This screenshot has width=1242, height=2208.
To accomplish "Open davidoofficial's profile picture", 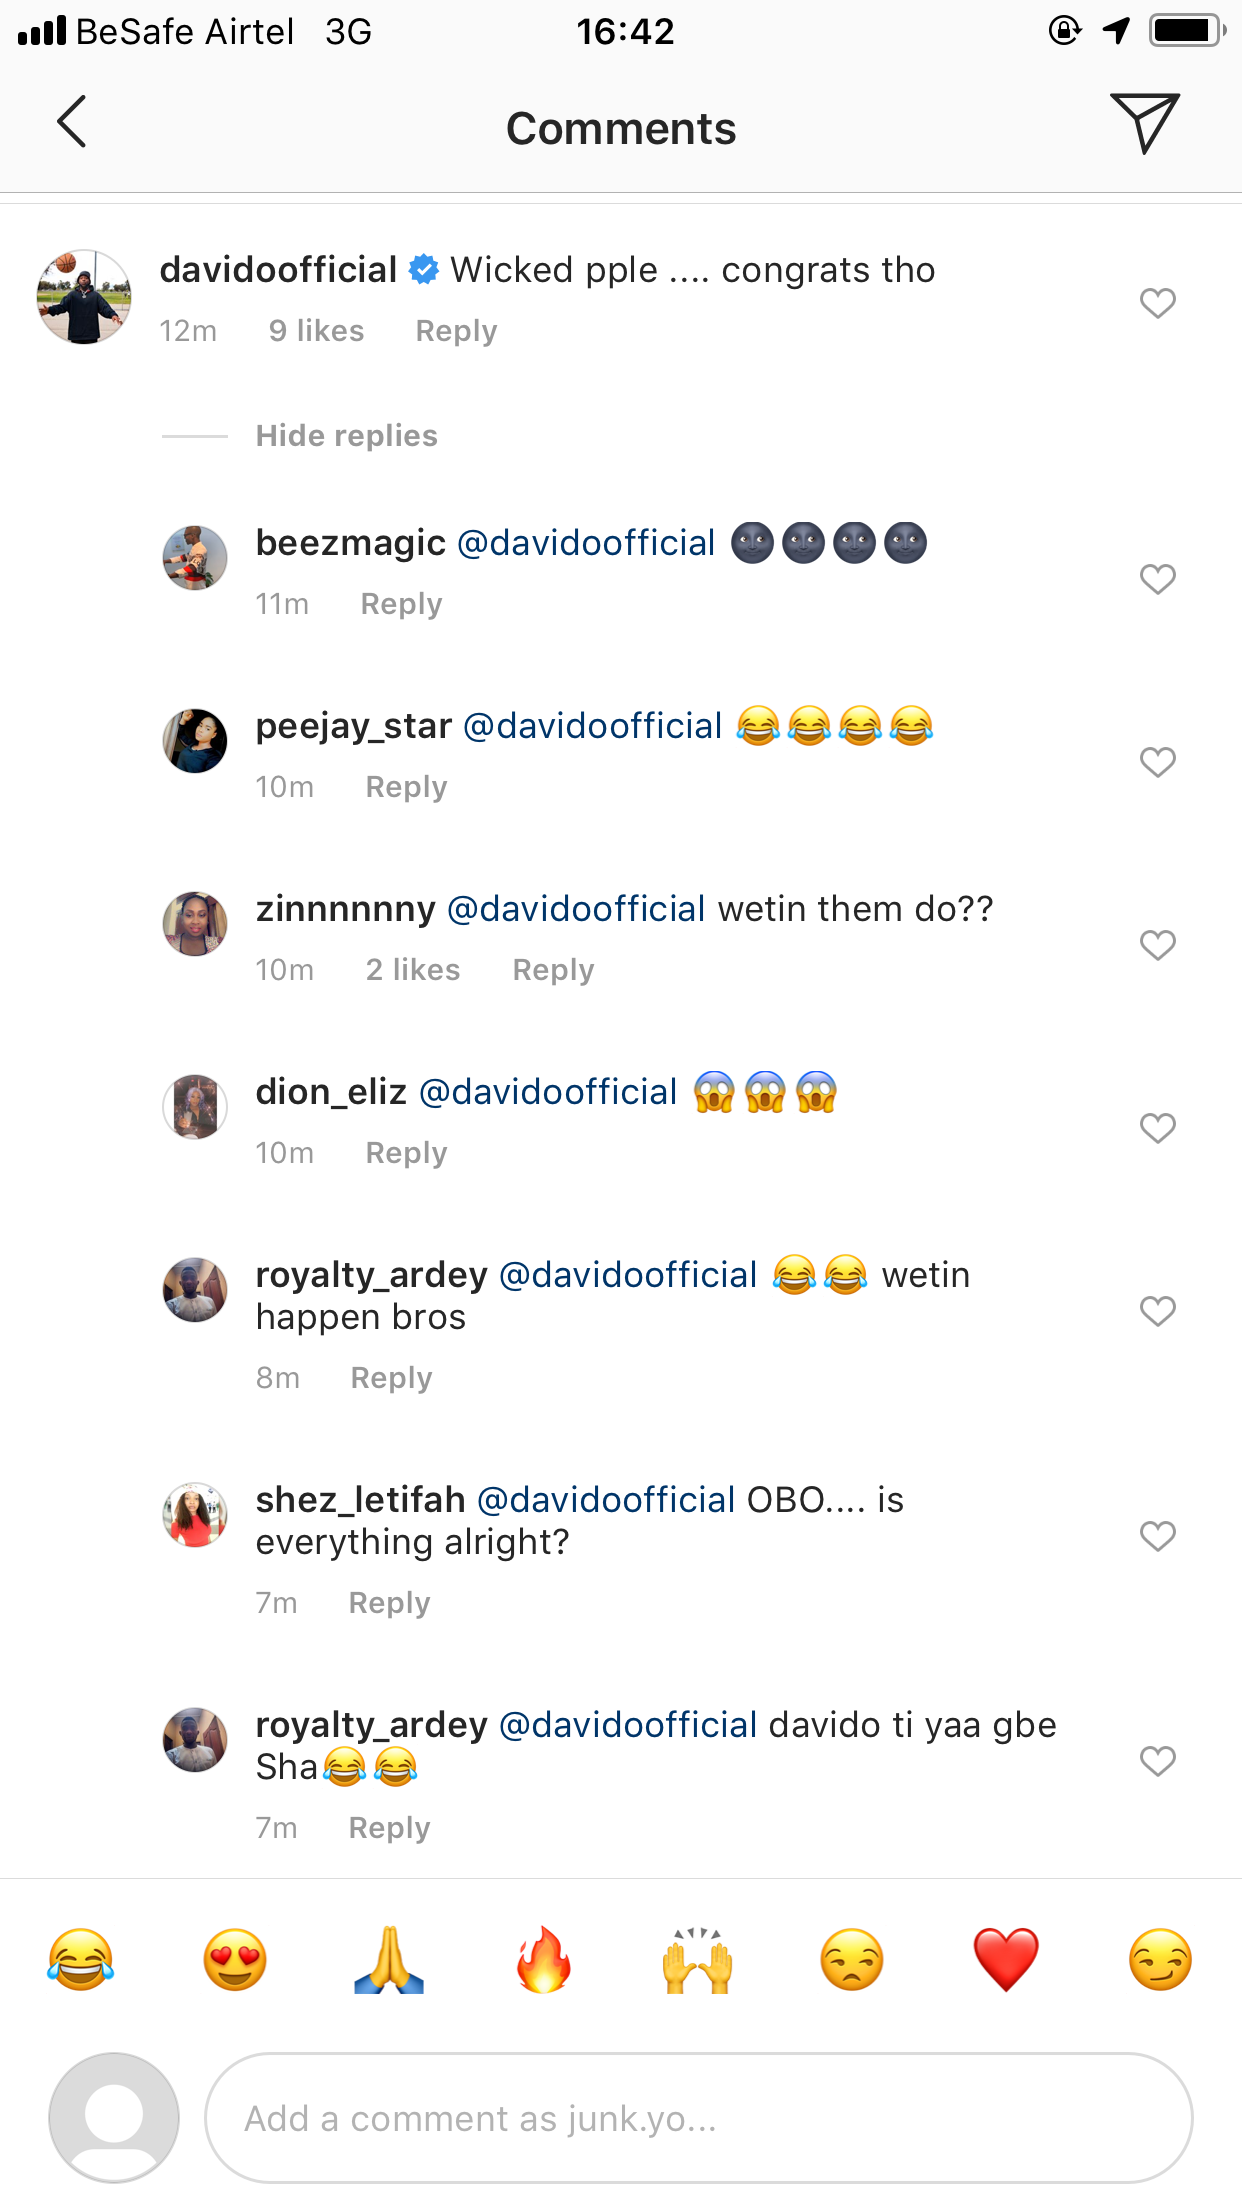I will 84,297.
